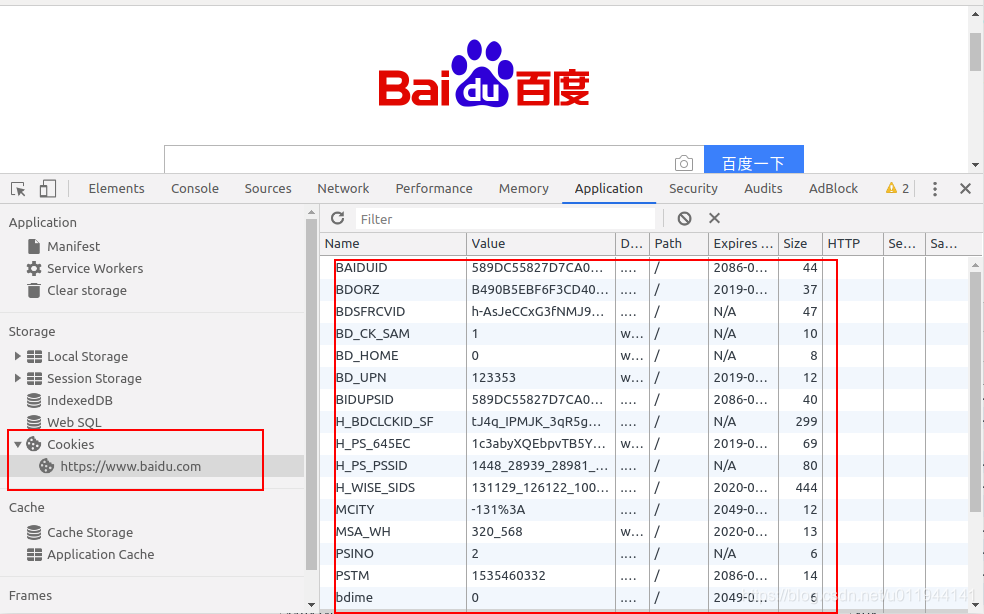Screen dimensions: 984x614
Task: Select the MCITY cookie row
Action: pos(644,509)
